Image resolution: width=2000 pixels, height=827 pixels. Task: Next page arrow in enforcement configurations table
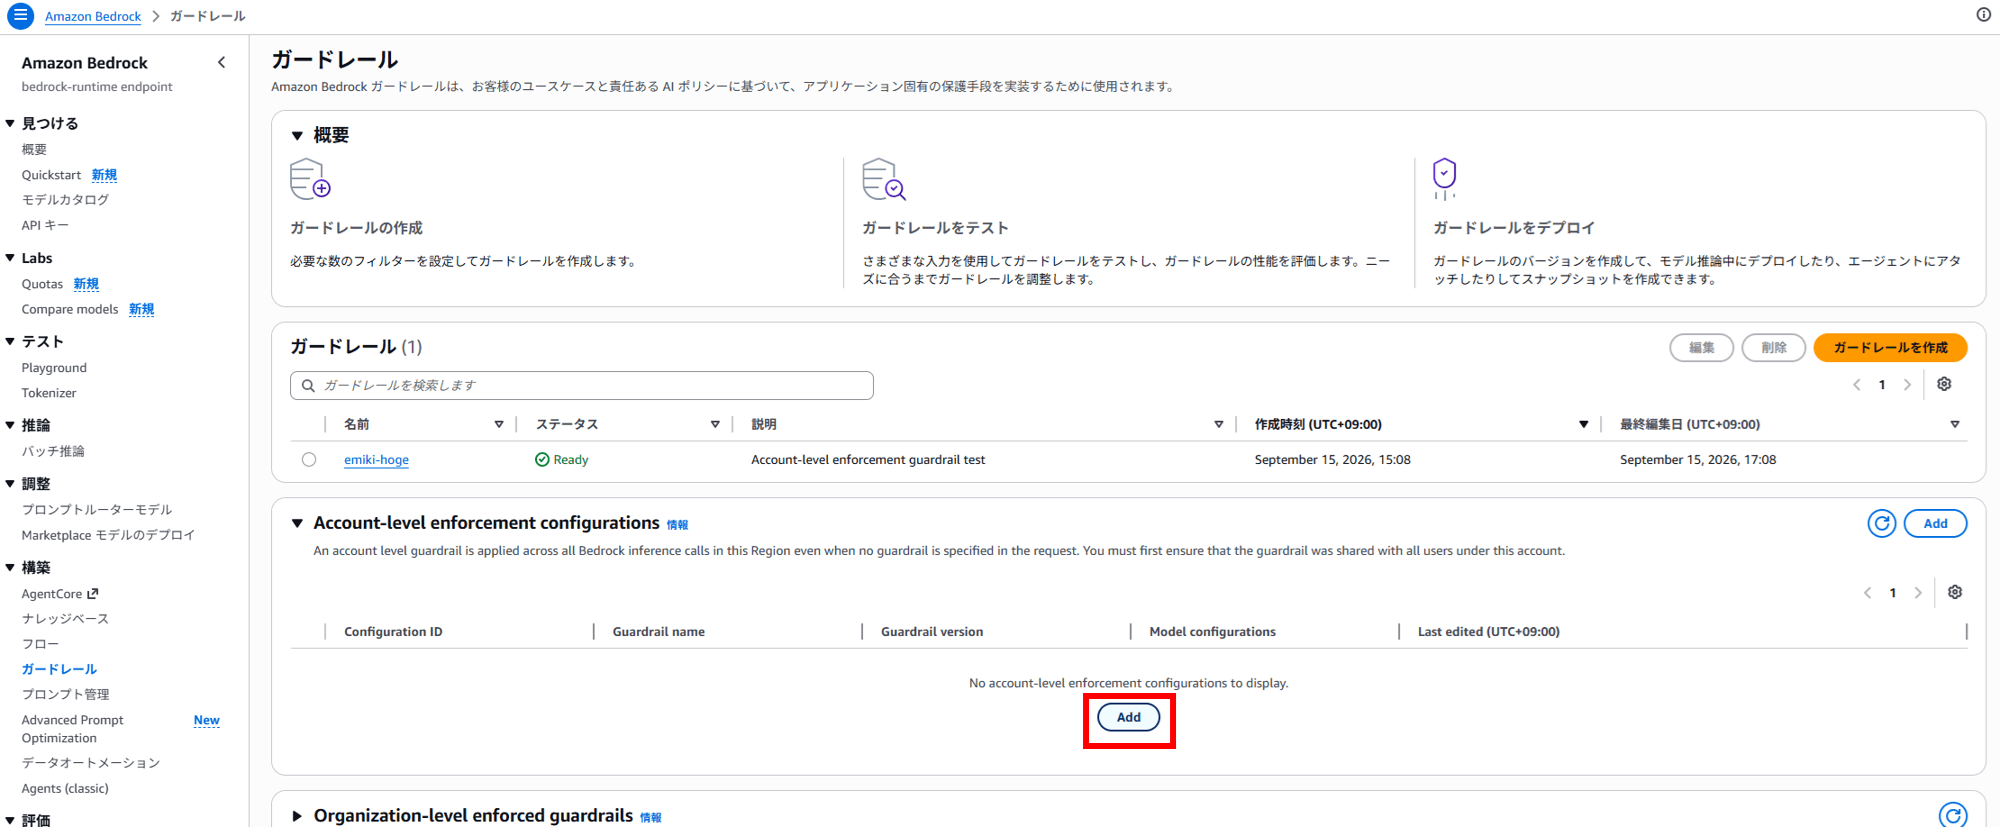1918,593
